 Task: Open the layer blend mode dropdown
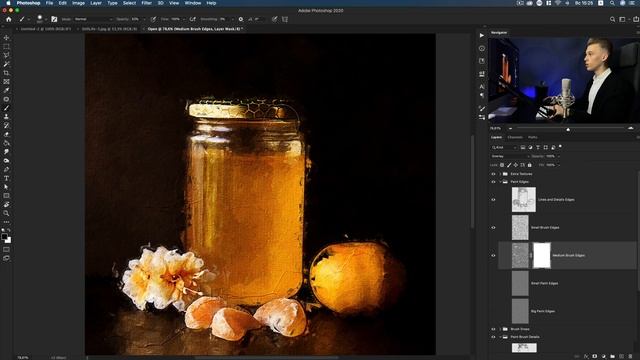[x=510, y=156]
